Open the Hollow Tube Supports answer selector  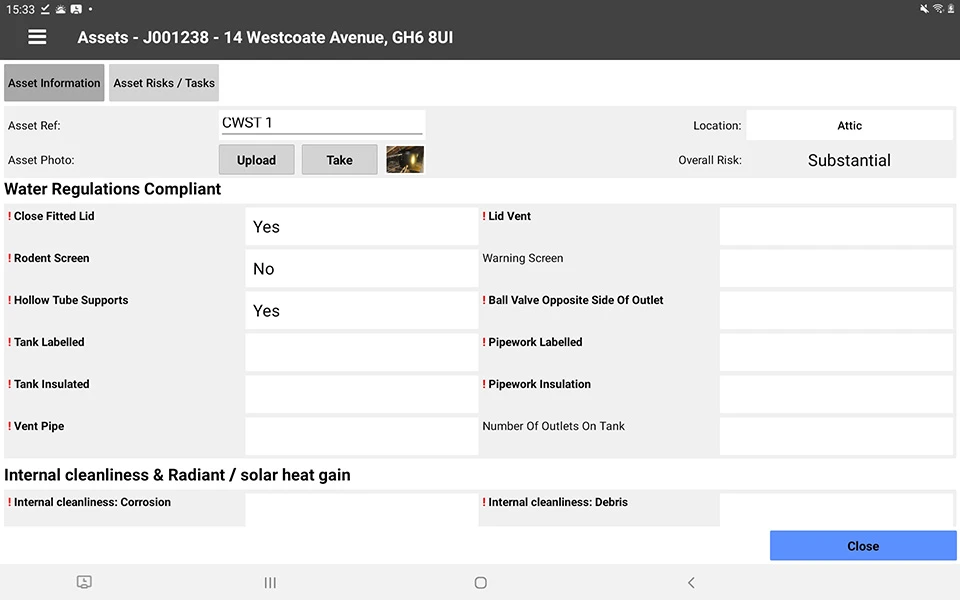(361, 310)
